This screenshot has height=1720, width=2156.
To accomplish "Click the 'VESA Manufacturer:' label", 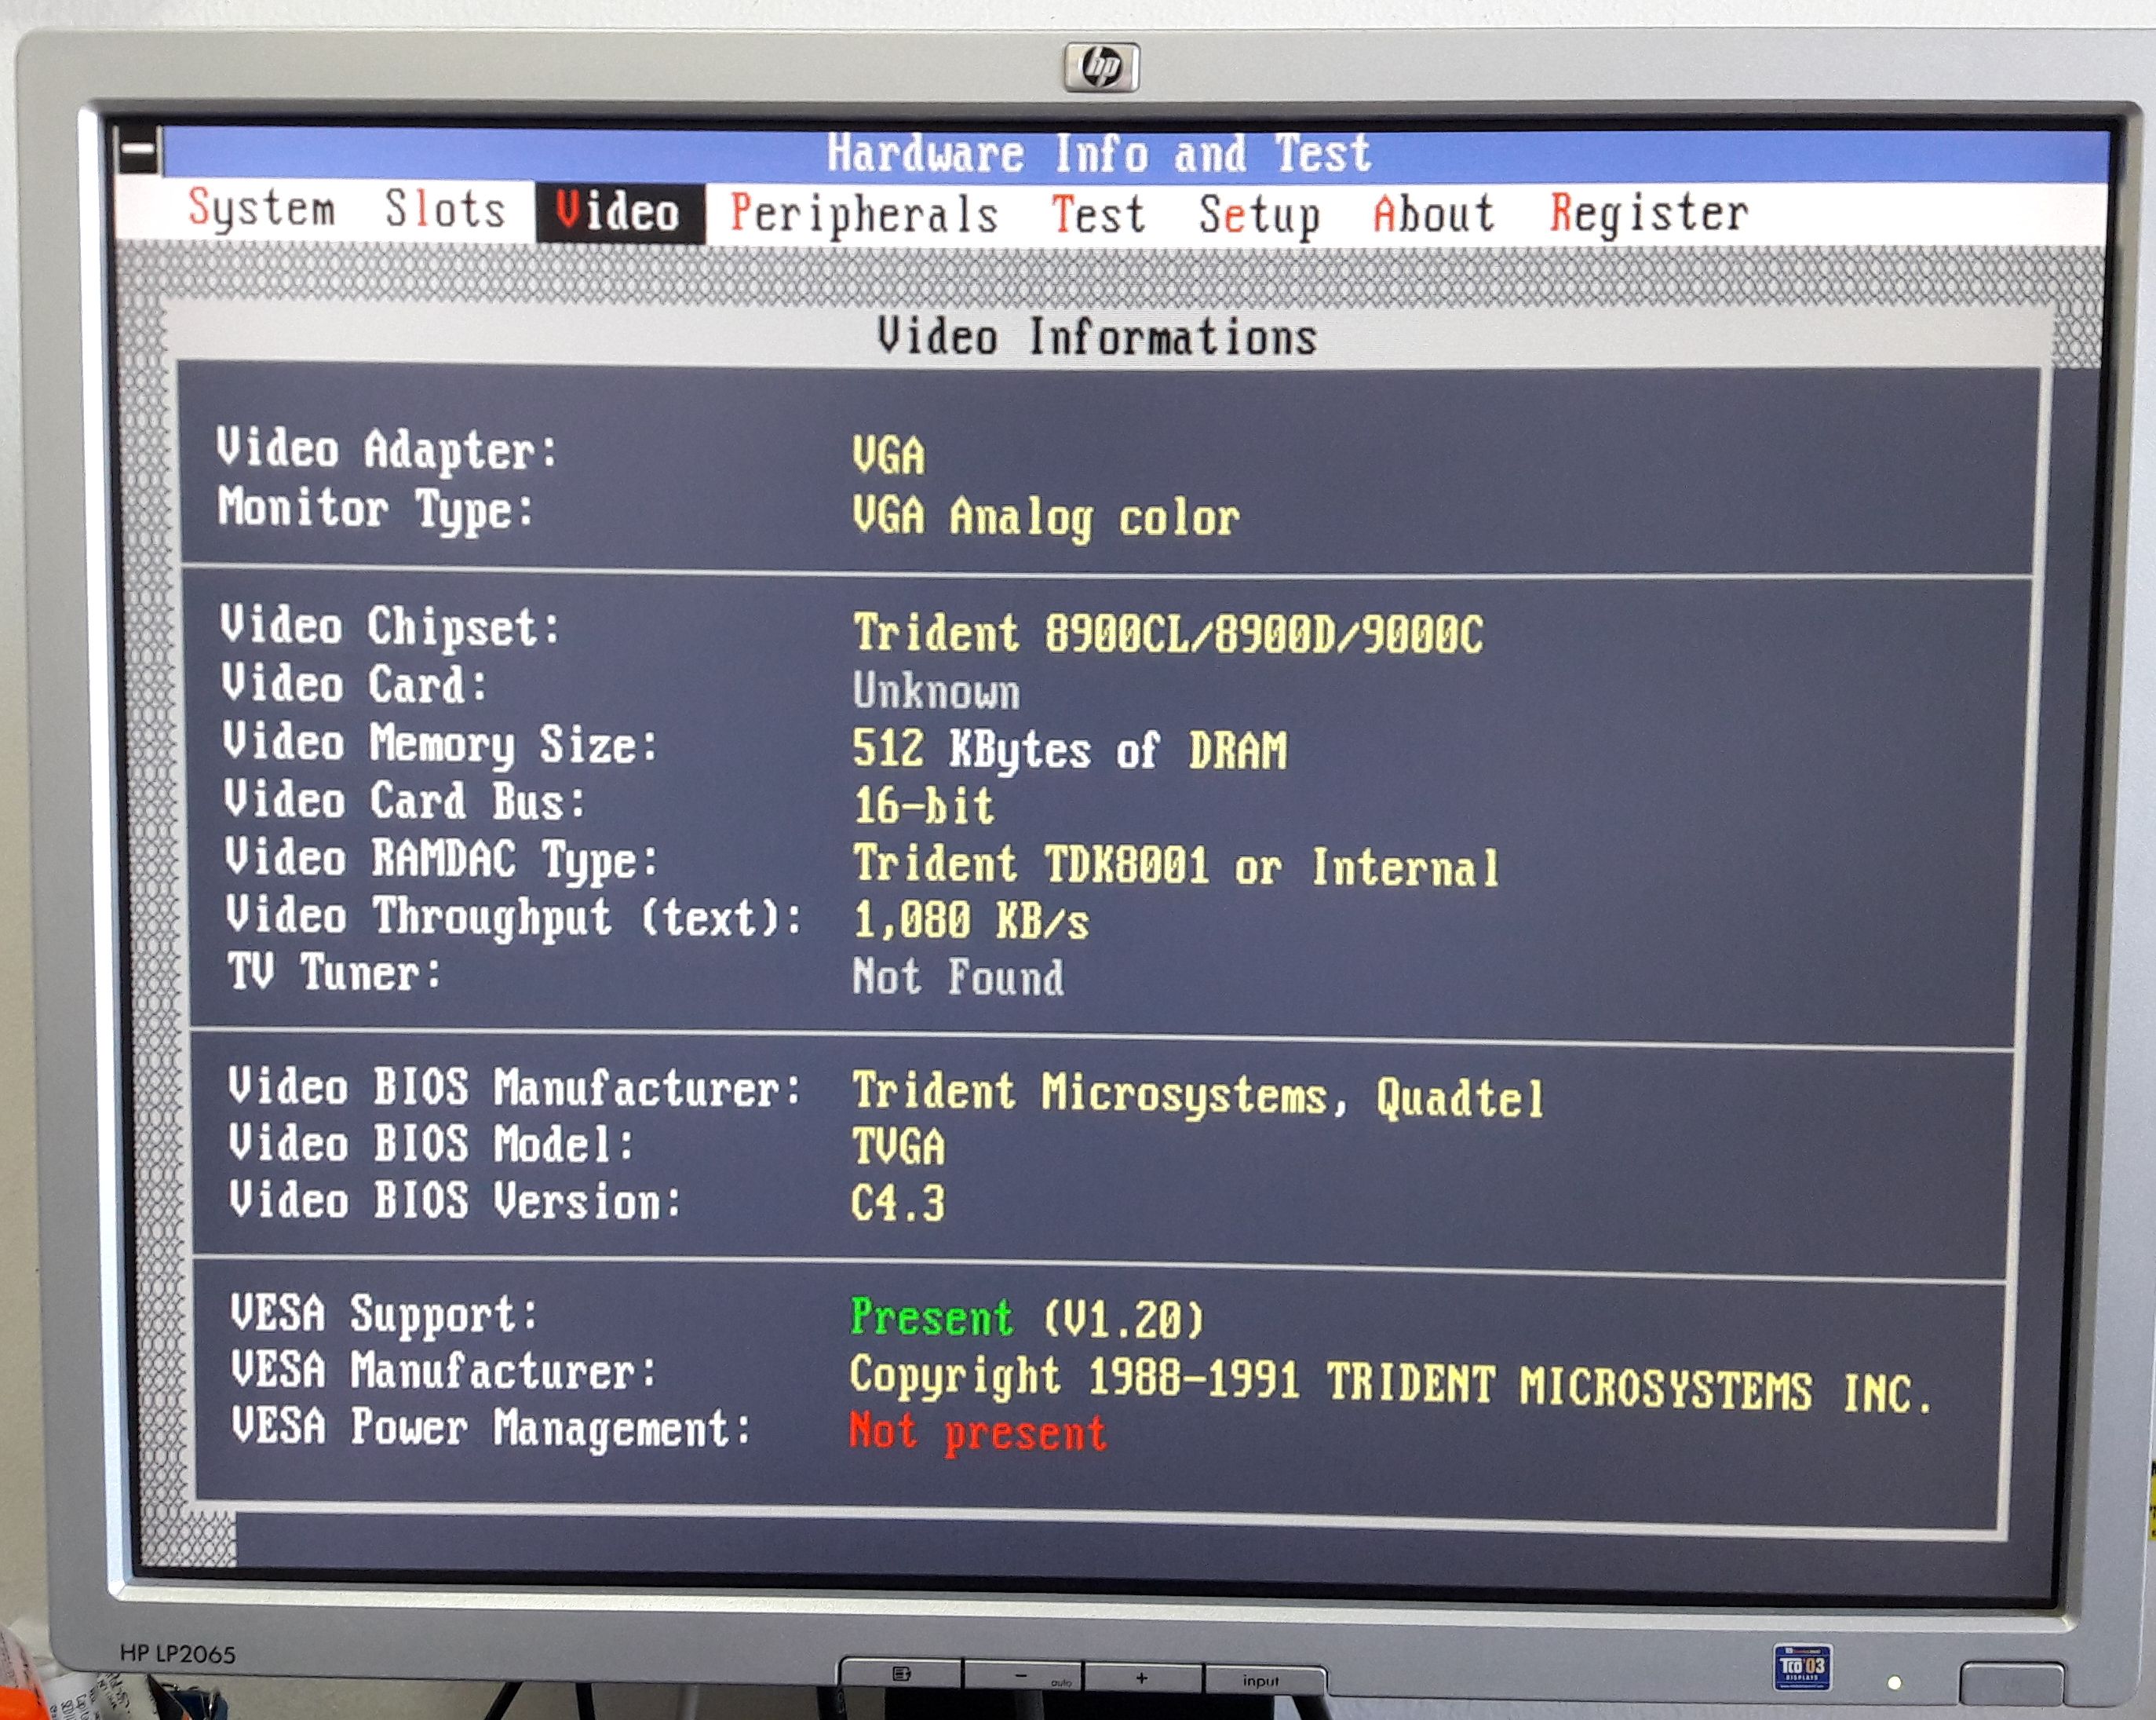I will [x=443, y=1371].
